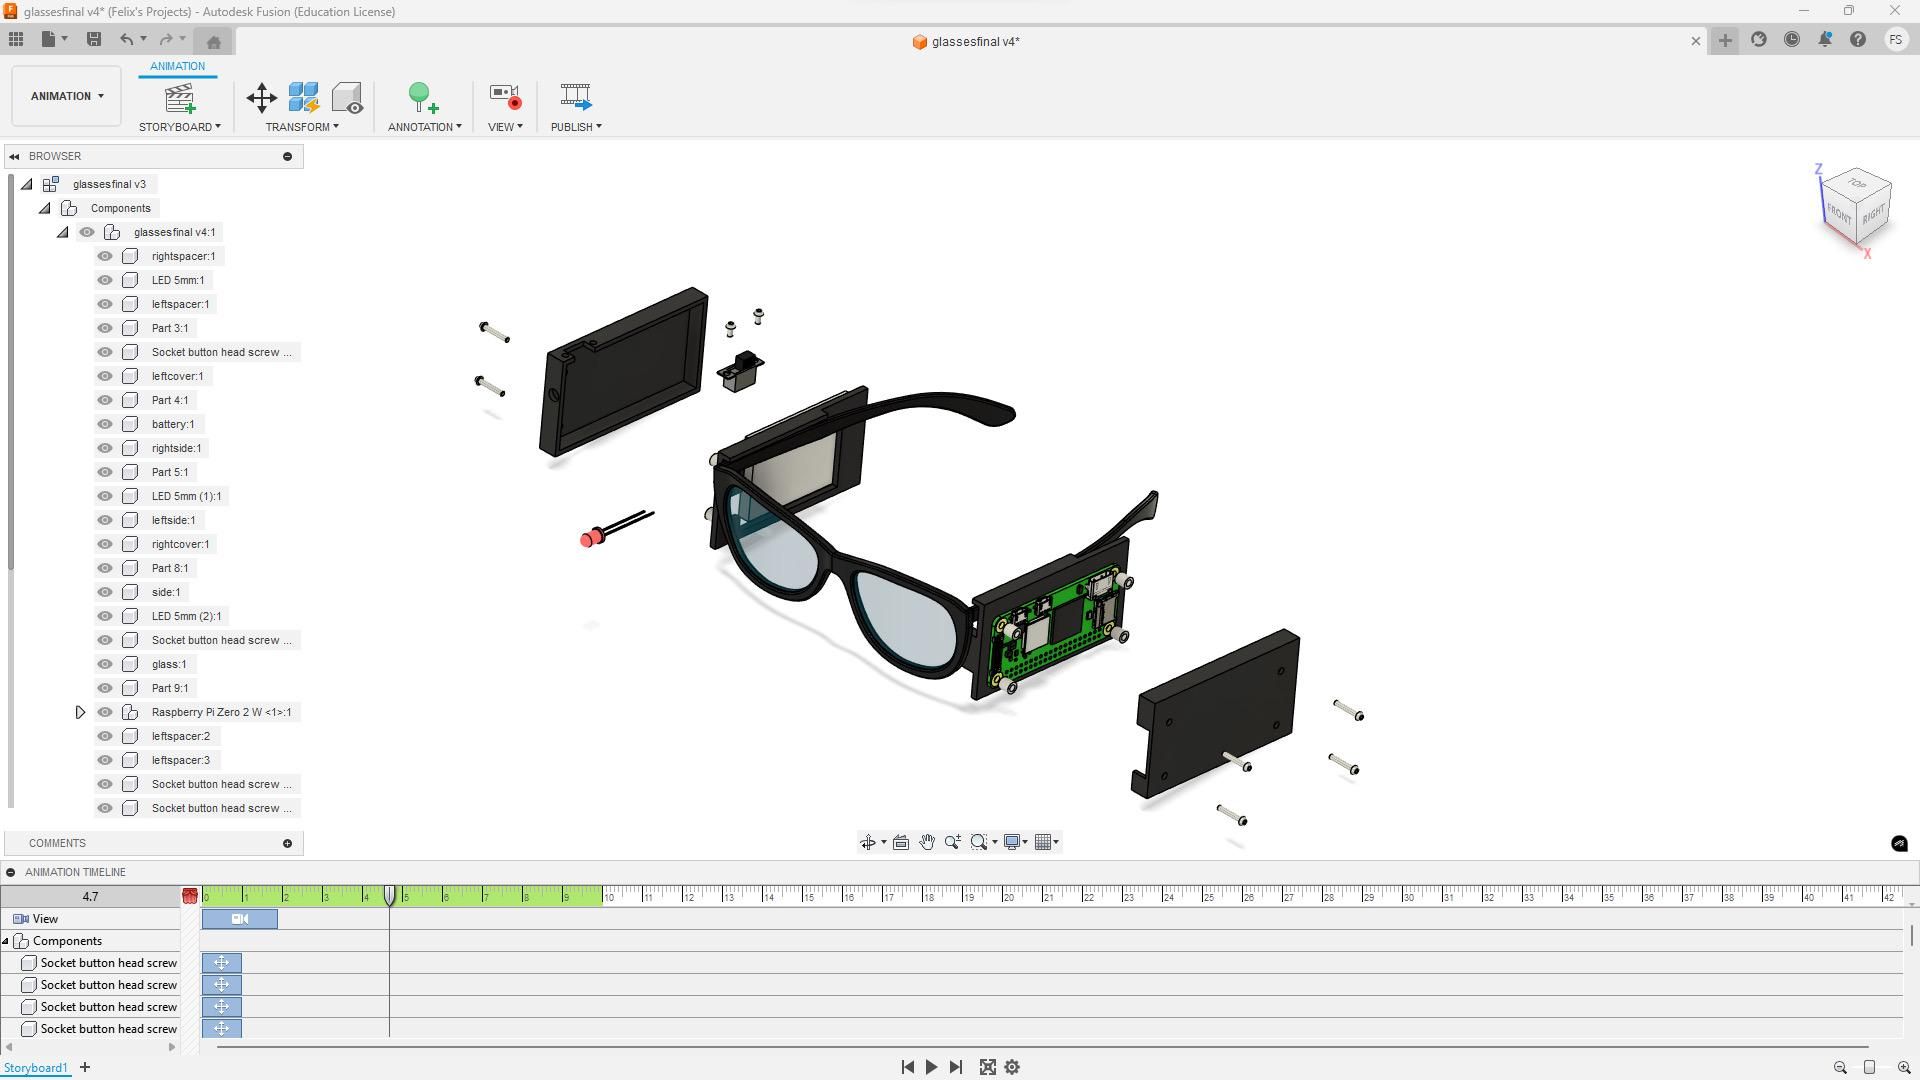Screen dimensions: 1920x1080
Task: Click the New Storyboard clapperboard icon
Action: tap(180, 98)
